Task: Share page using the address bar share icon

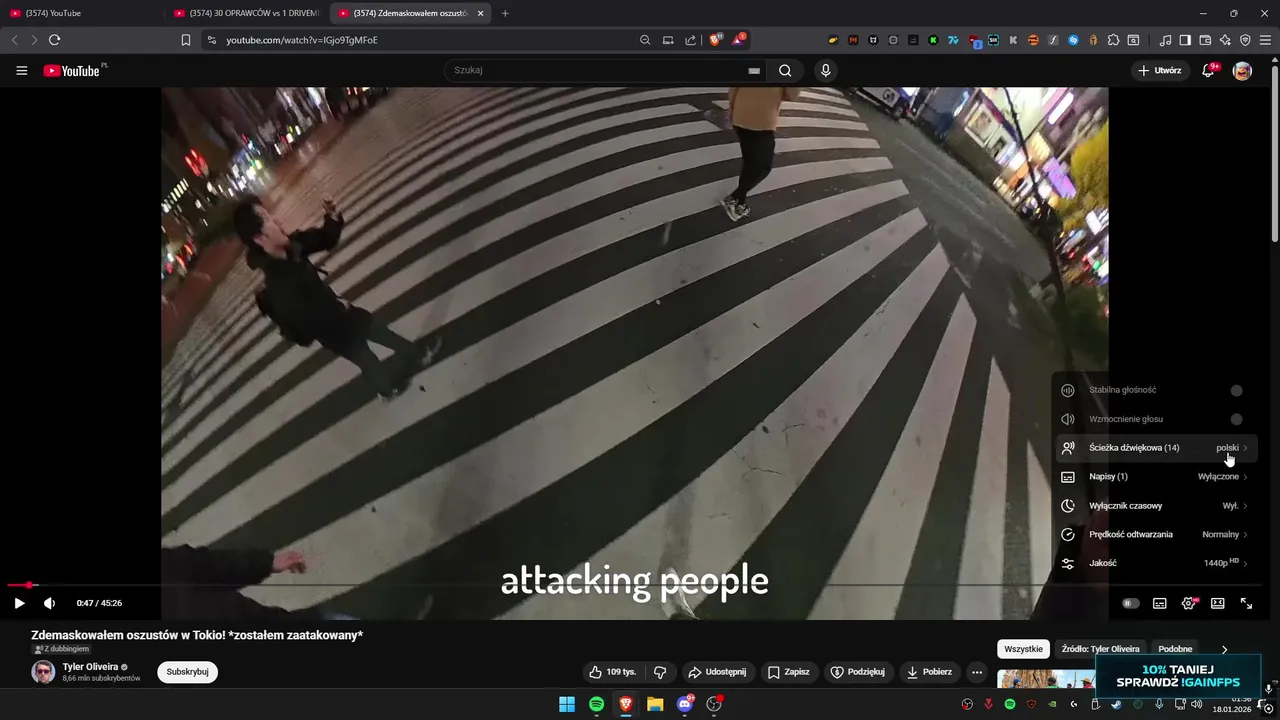Action: coord(690,40)
